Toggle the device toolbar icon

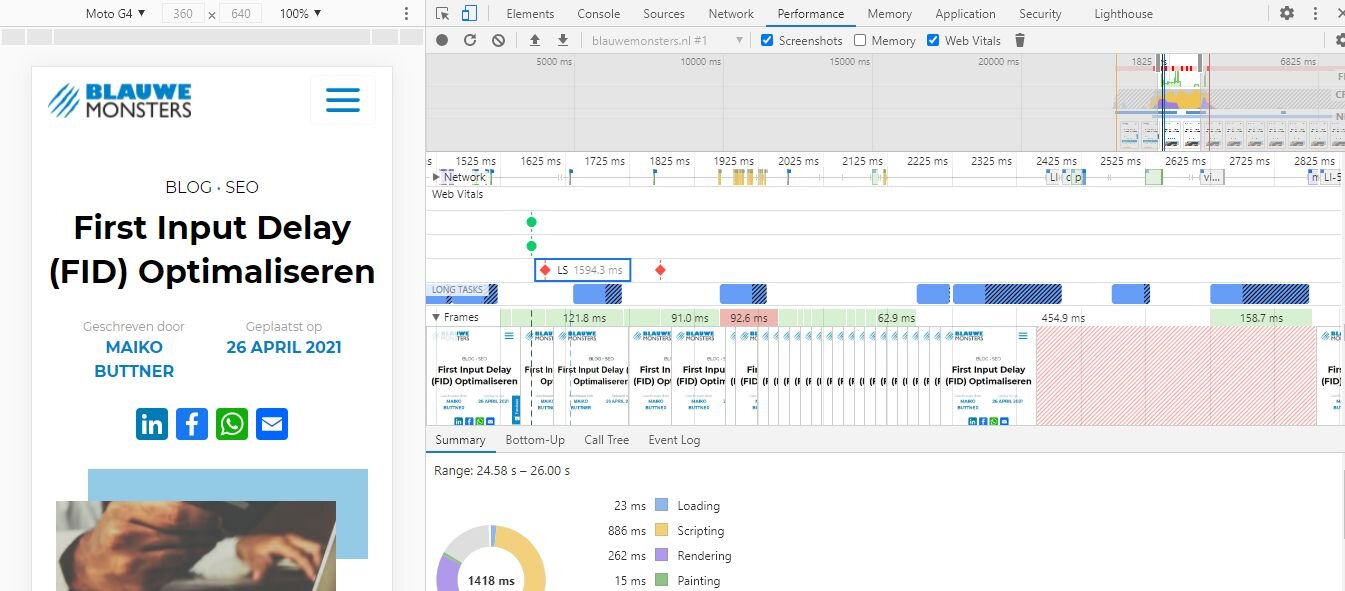tap(469, 14)
